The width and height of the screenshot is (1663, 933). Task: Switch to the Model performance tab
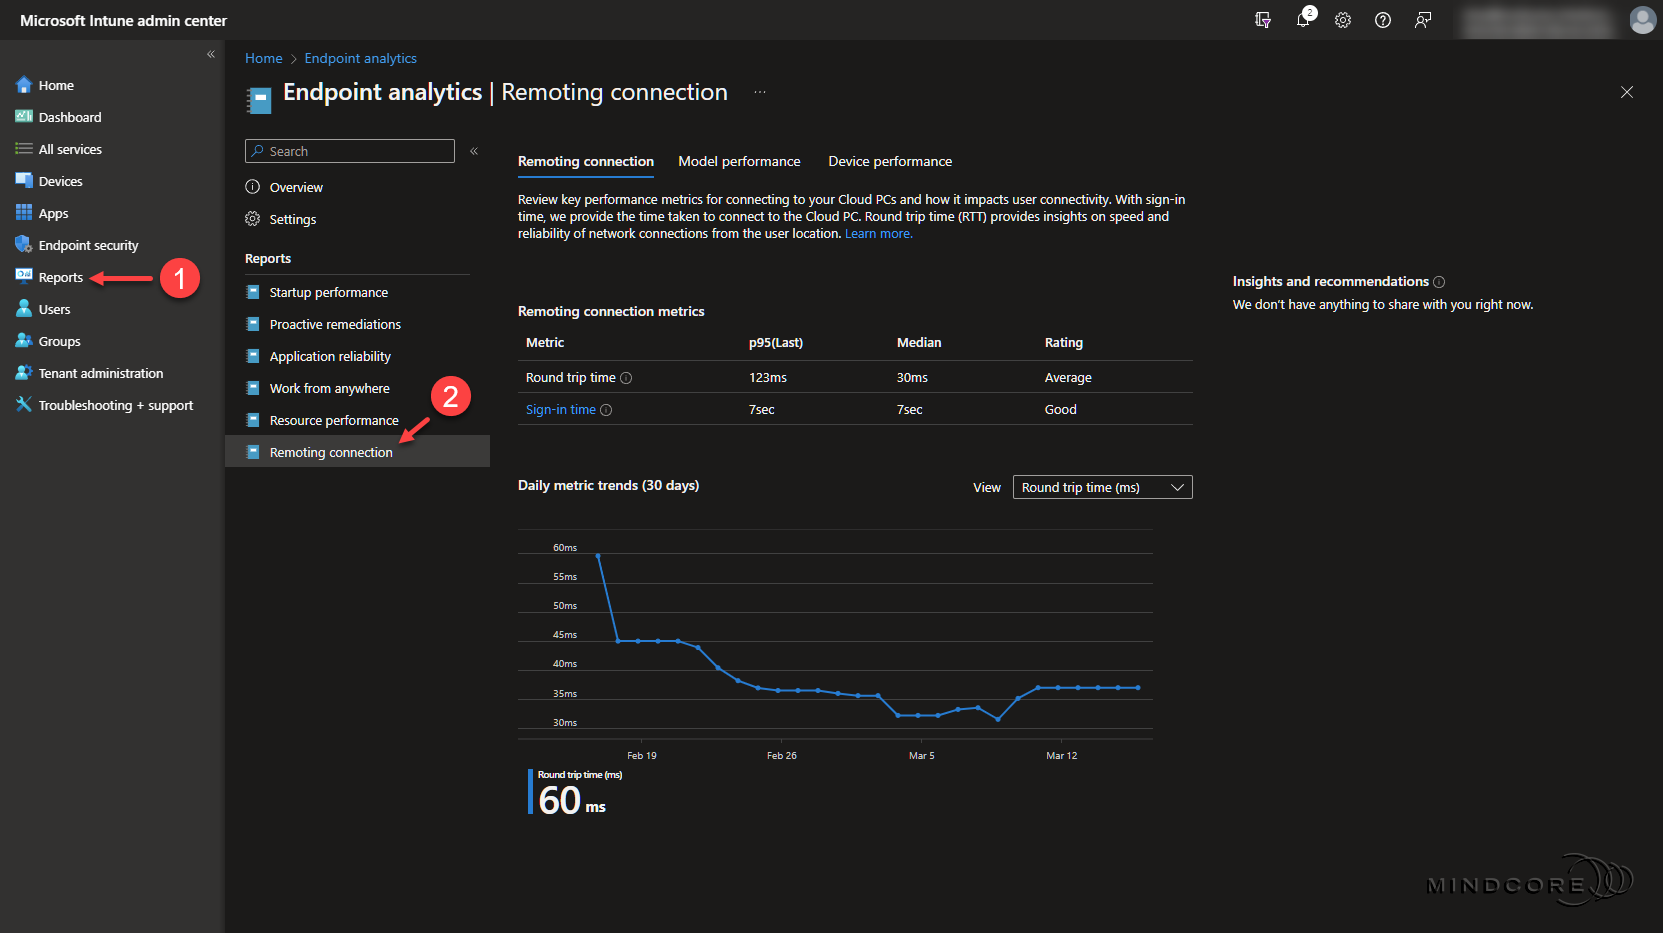[x=739, y=161]
